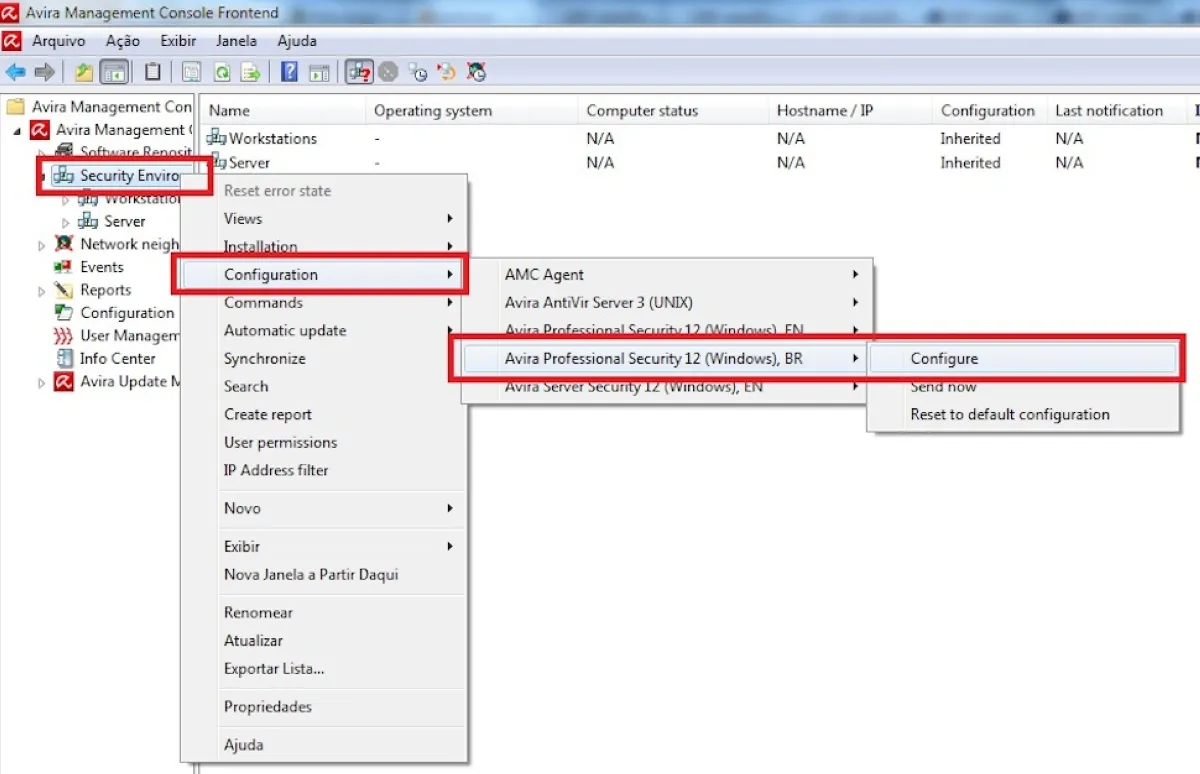Open the Janela menu

coord(236,41)
